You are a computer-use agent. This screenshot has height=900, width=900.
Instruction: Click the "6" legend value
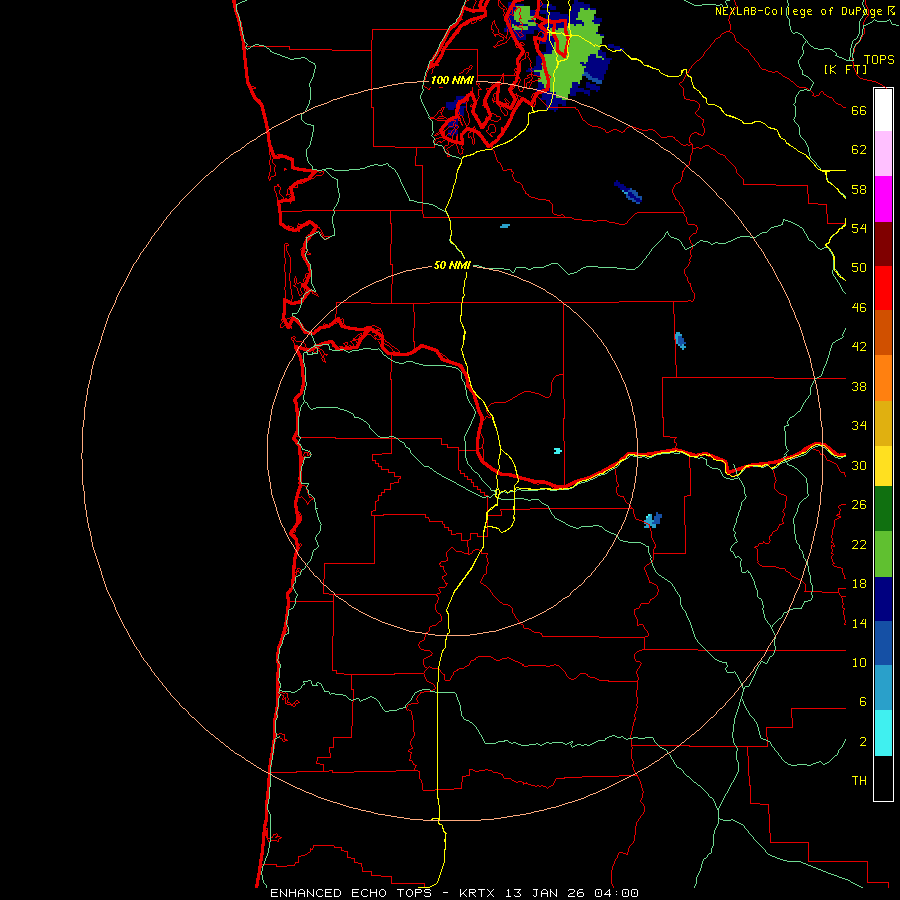point(862,701)
